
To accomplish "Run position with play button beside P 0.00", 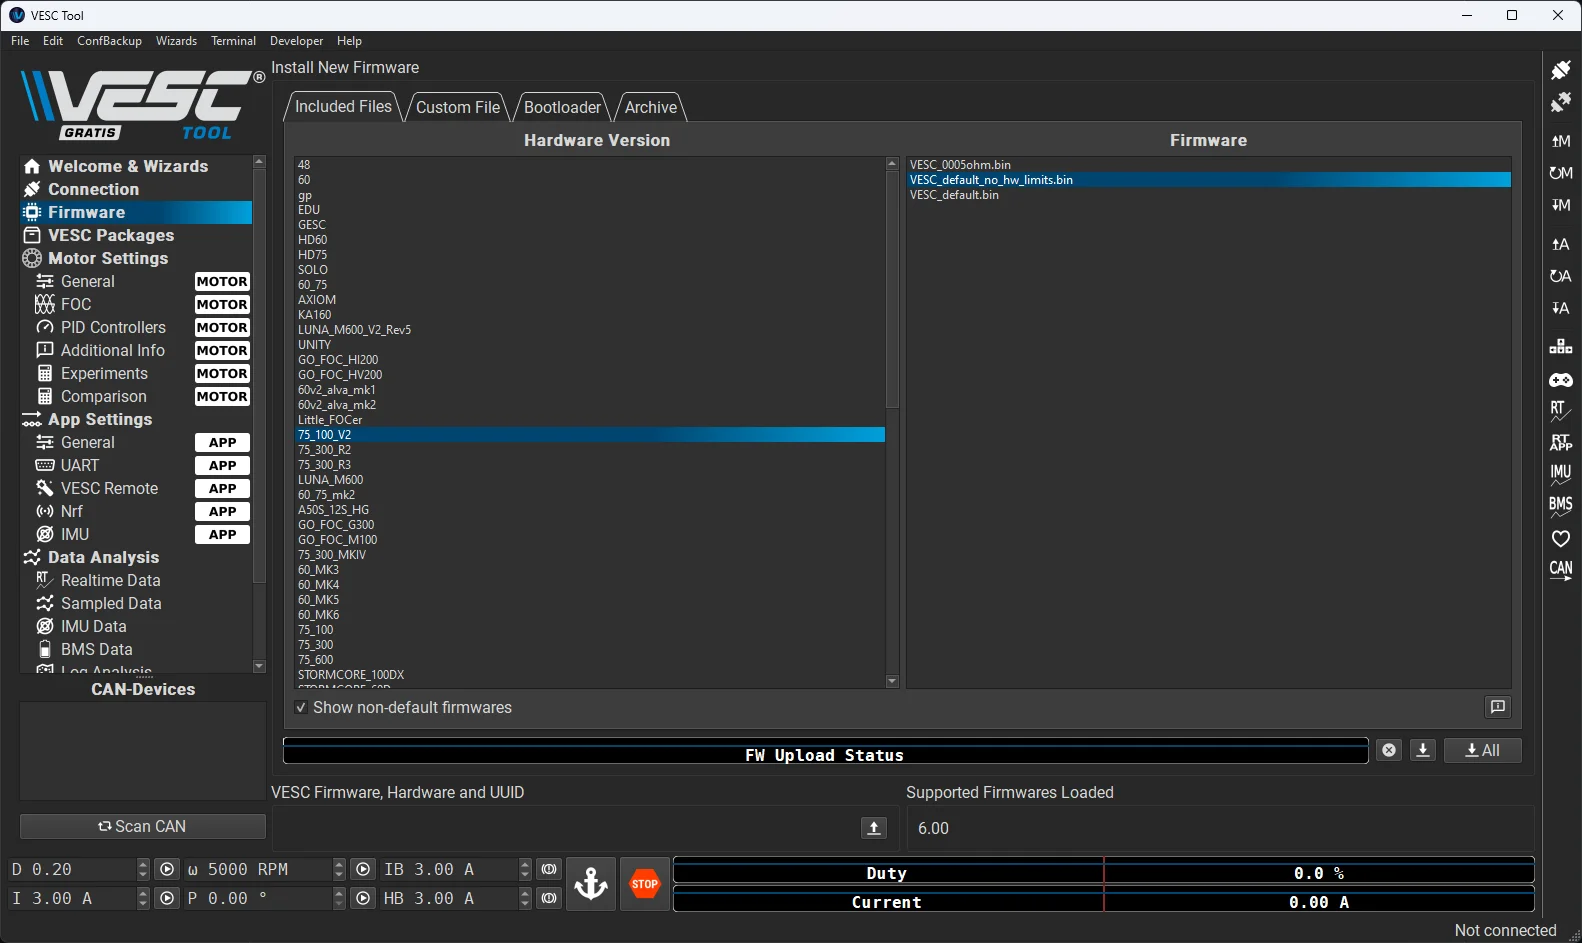I will click(x=363, y=899).
